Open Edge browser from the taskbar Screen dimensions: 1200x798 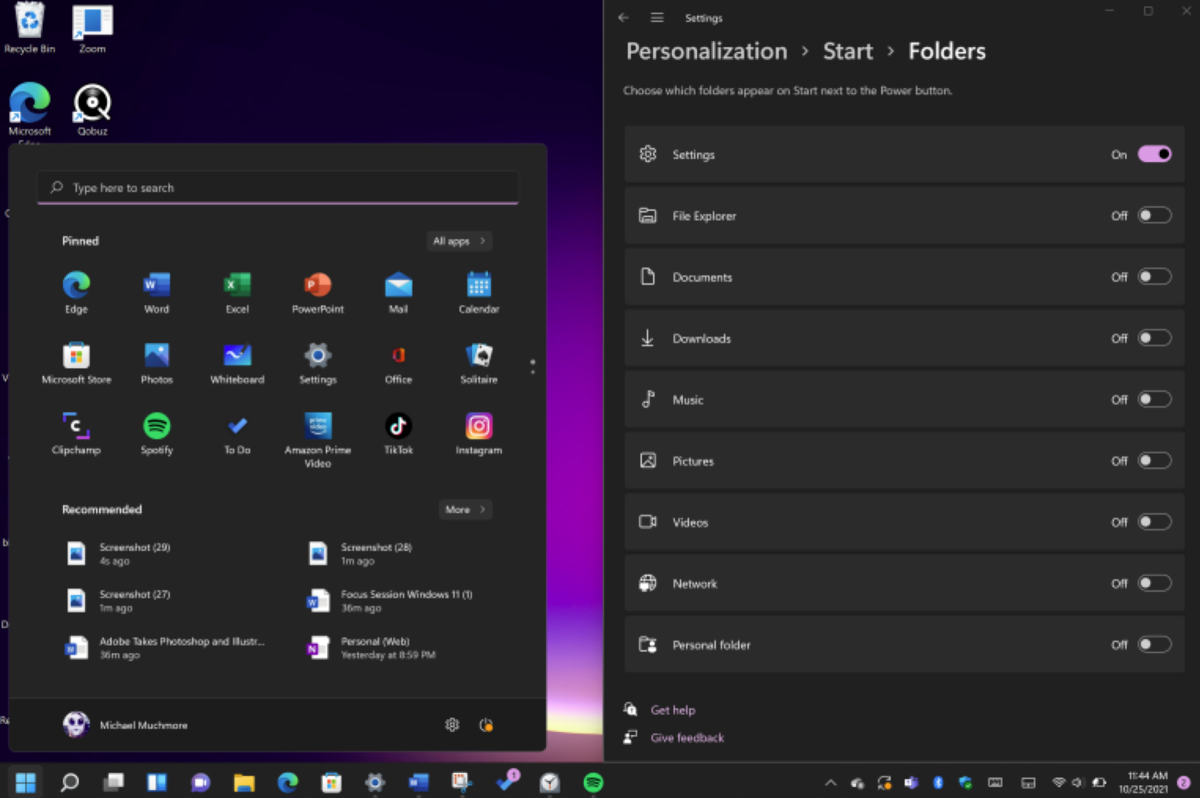288,782
